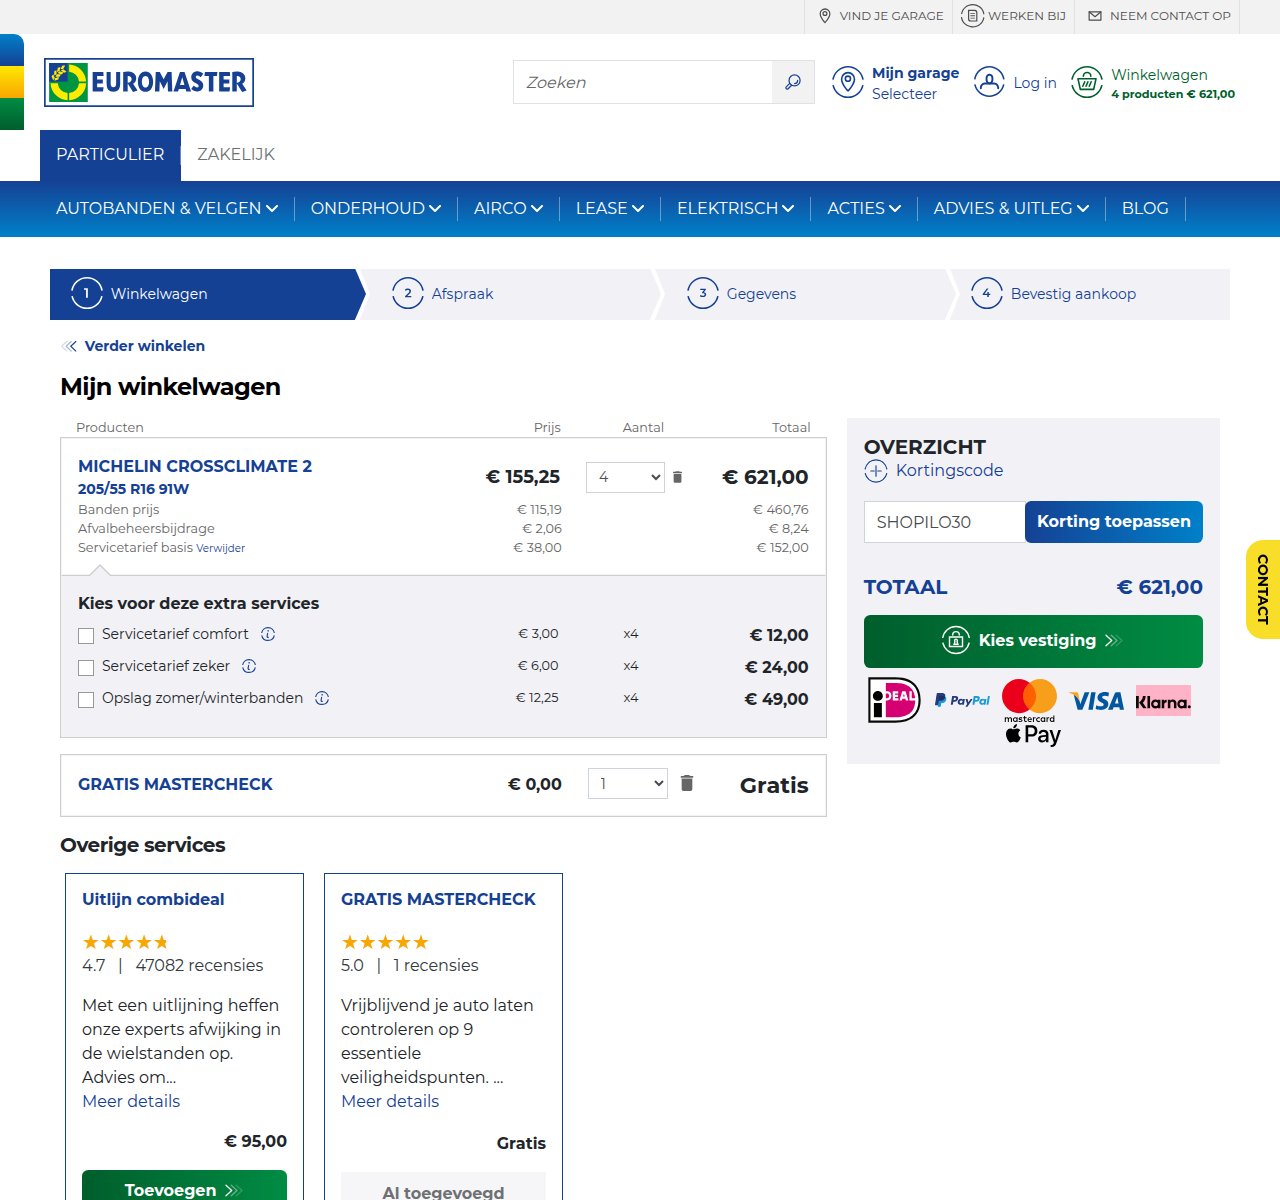This screenshot has width=1280, height=1200.
Task: Expand Advies & Uitleg menu
Action: (1011, 208)
